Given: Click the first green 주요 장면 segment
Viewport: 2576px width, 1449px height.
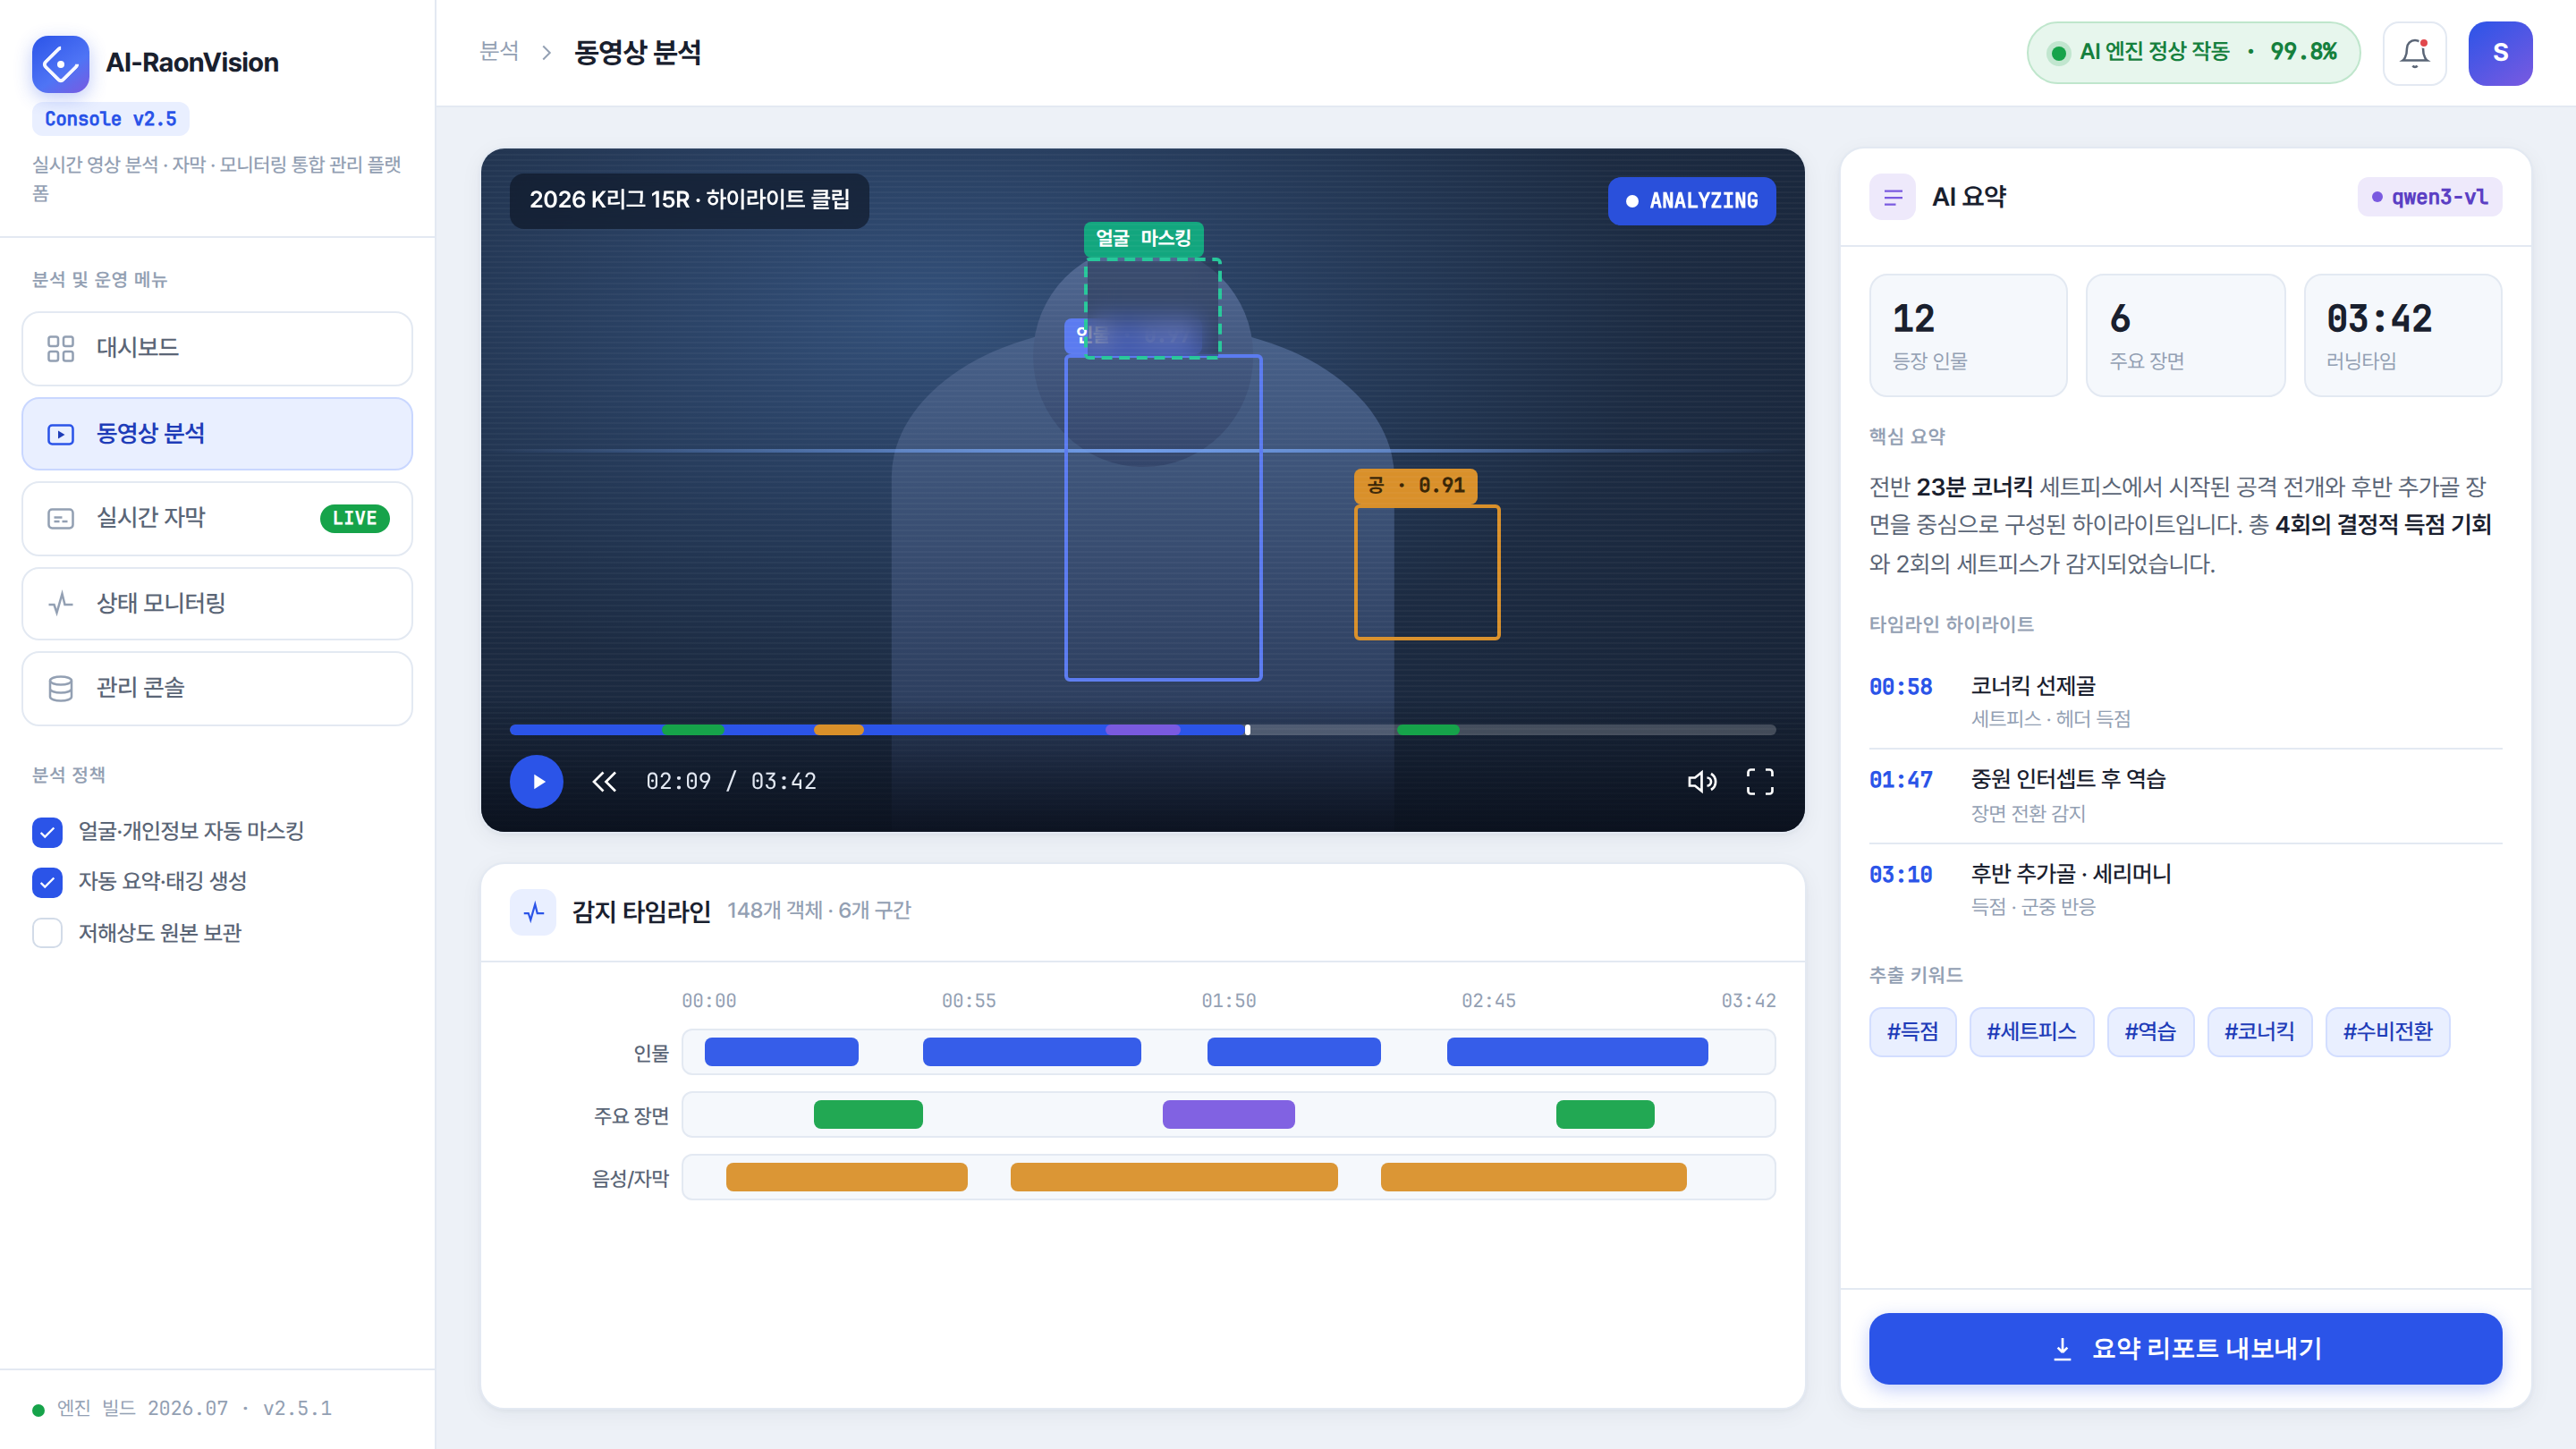Looking at the screenshot, I should (868, 1114).
